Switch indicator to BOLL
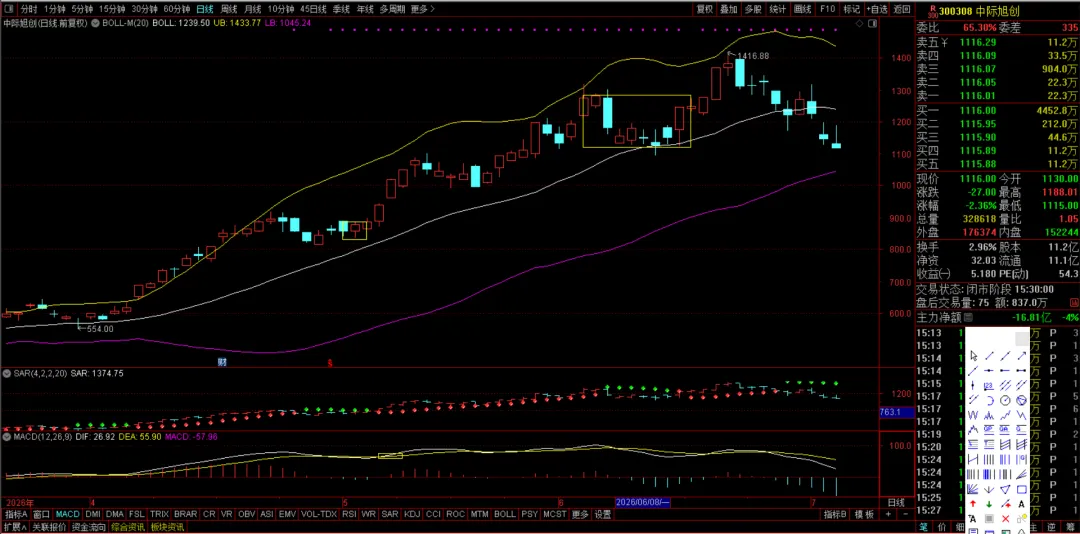 pyautogui.click(x=505, y=514)
